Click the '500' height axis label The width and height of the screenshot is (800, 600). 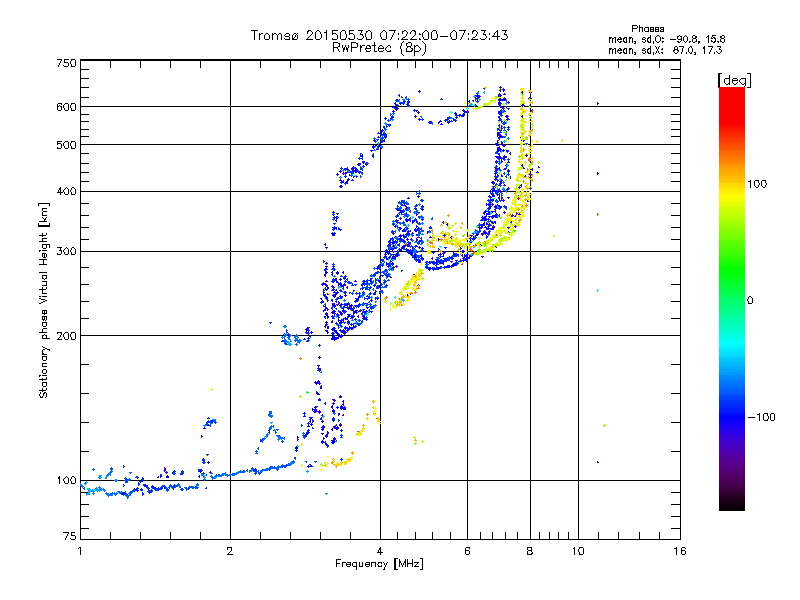tap(66, 145)
